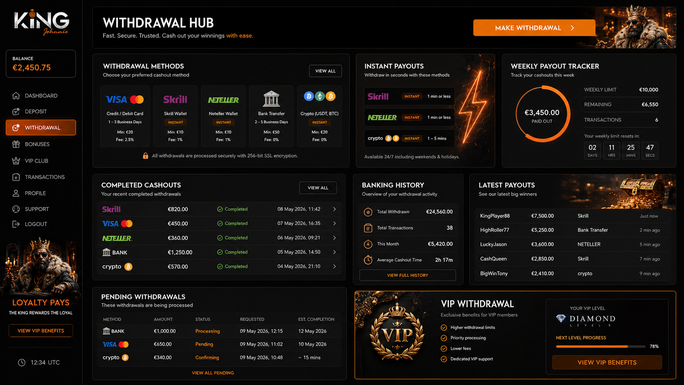
Task: Expand the Bank €1,250.00 cashout row chevron
Action: tap(335, 252)
